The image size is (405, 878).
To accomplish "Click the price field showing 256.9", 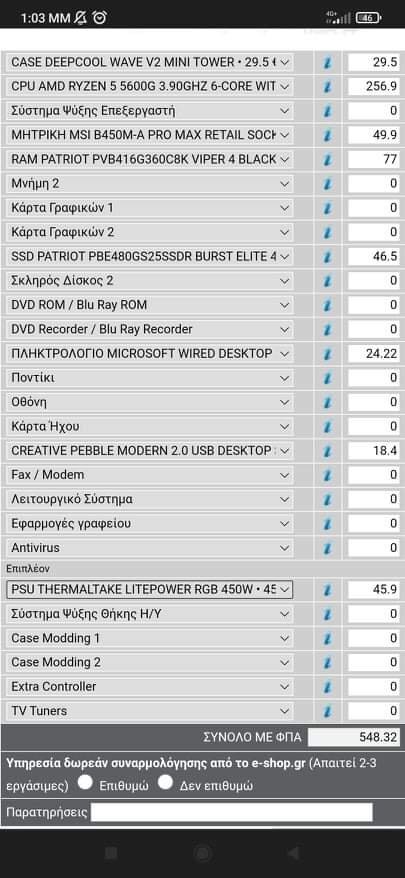I will (374, 86).
